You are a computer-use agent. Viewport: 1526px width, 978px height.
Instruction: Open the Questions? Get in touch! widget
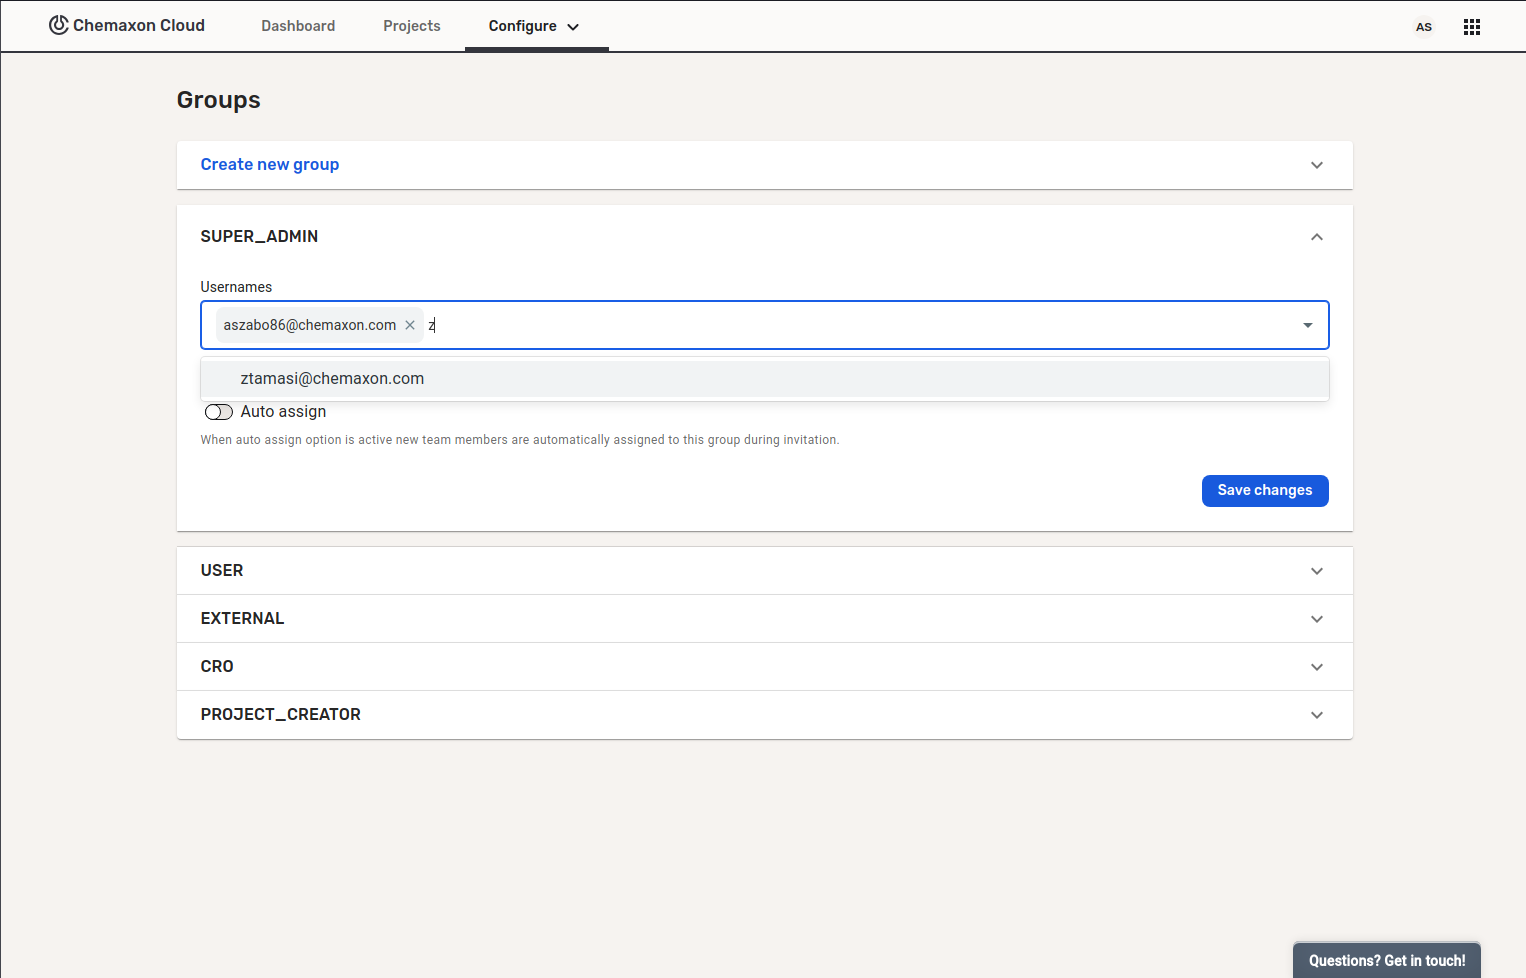click(x=1386, y=960)
